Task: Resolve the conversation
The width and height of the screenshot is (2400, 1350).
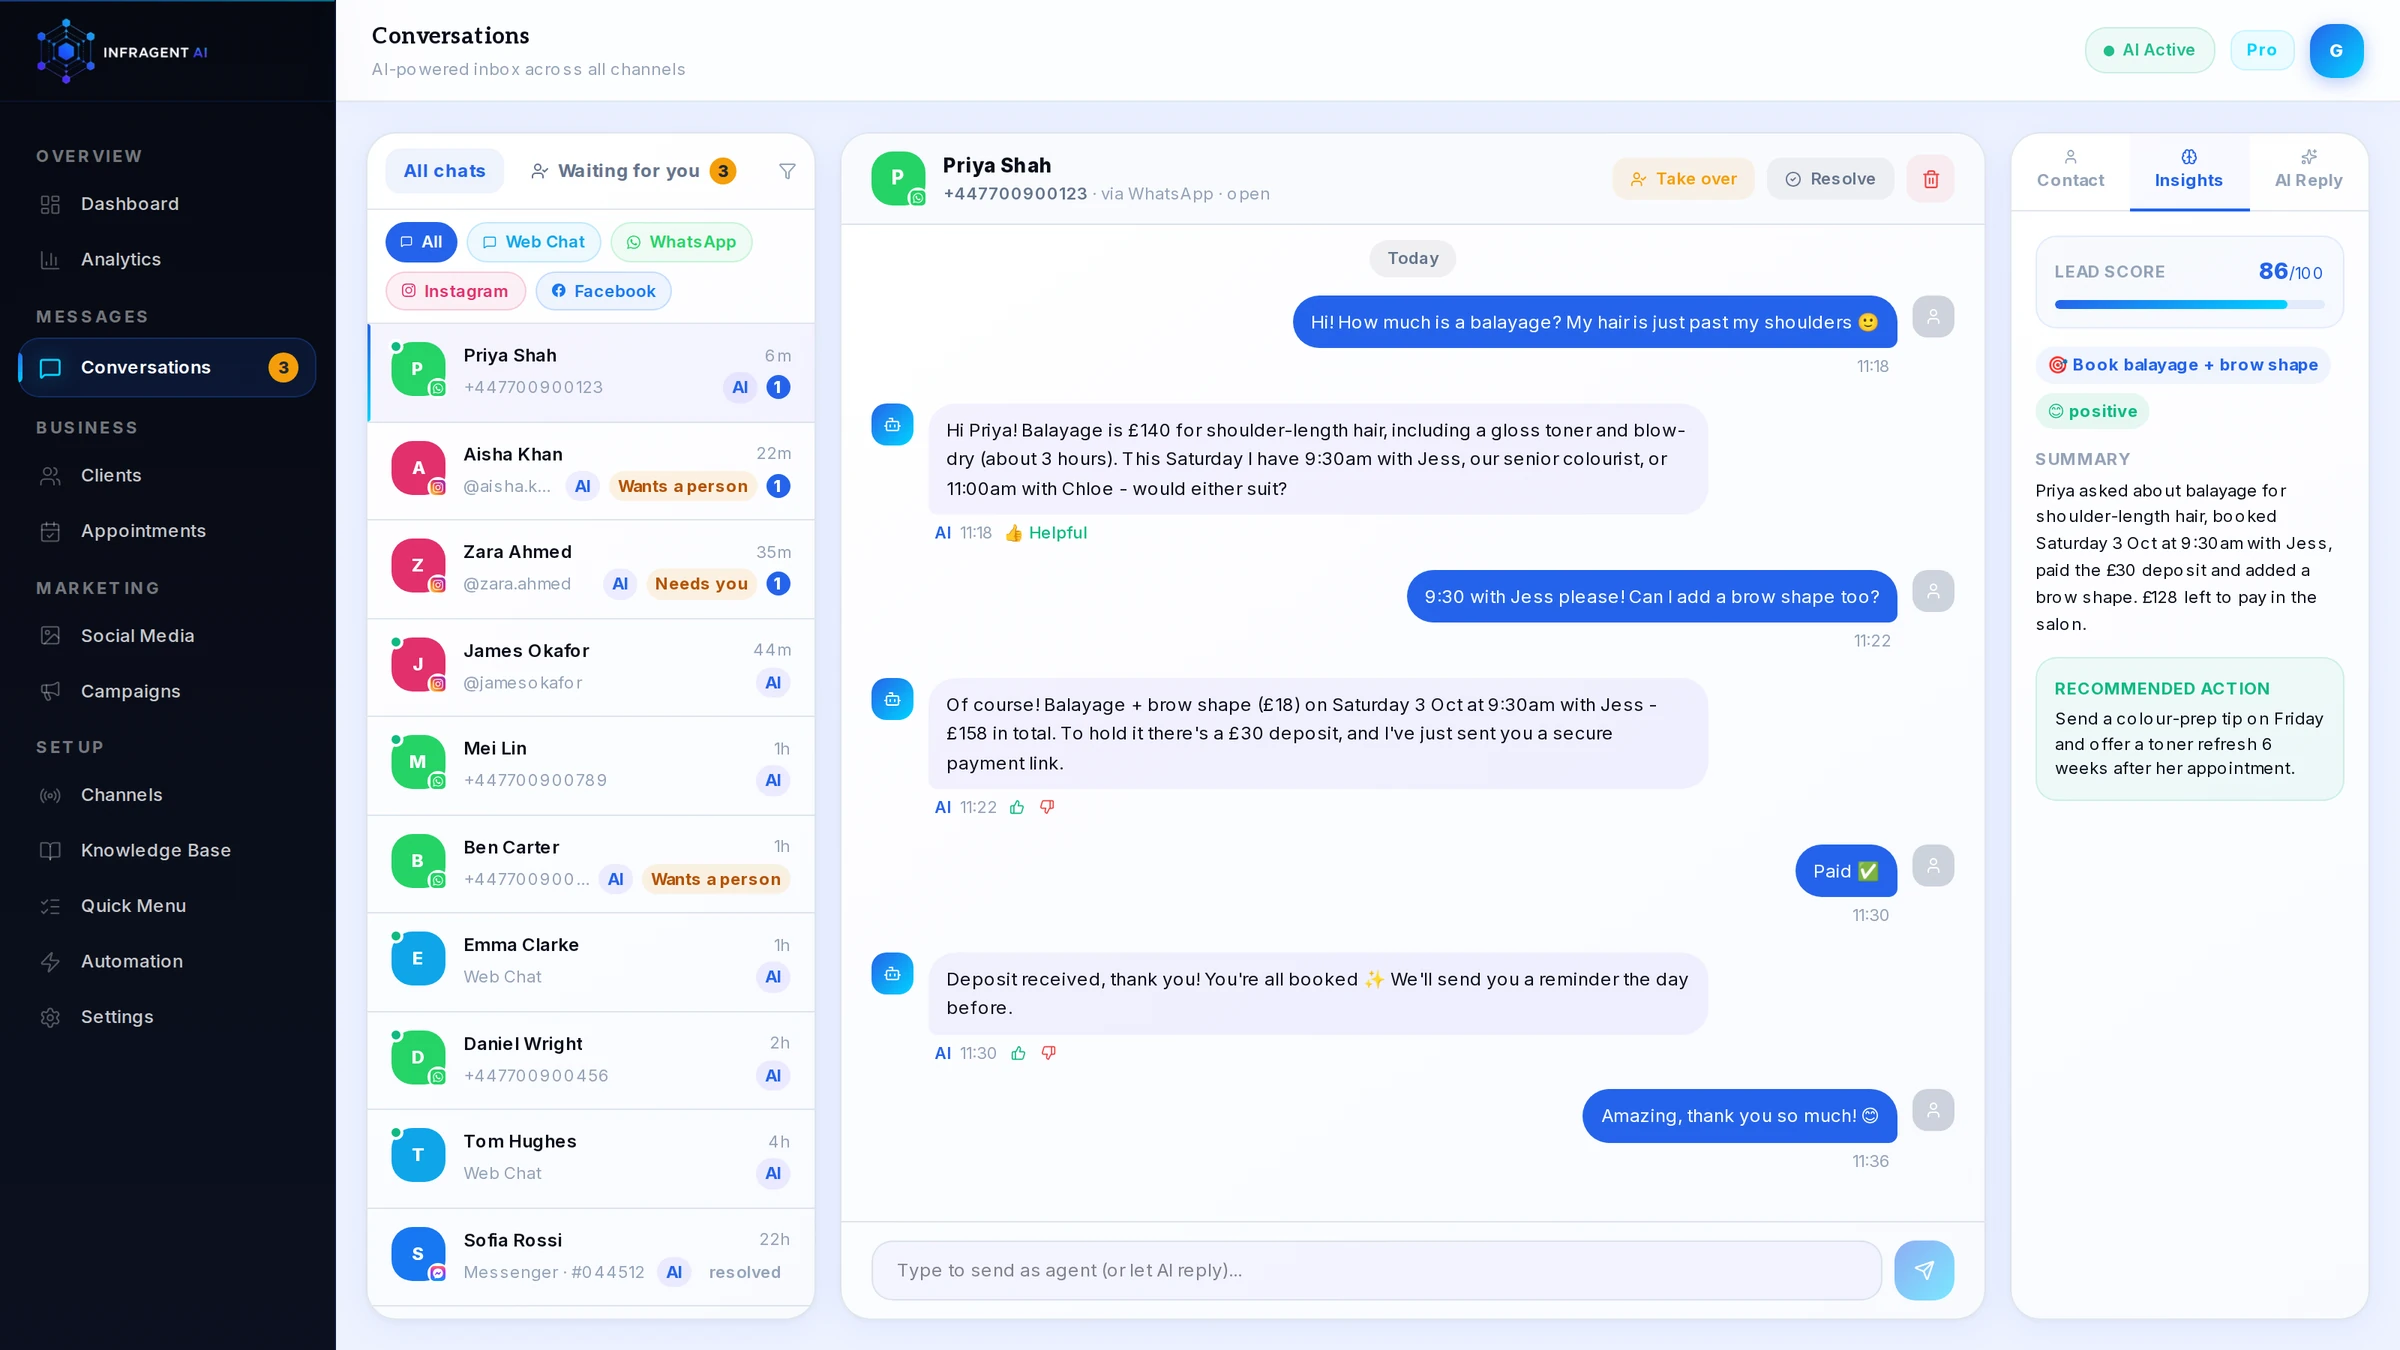Action: (1830, 179)
